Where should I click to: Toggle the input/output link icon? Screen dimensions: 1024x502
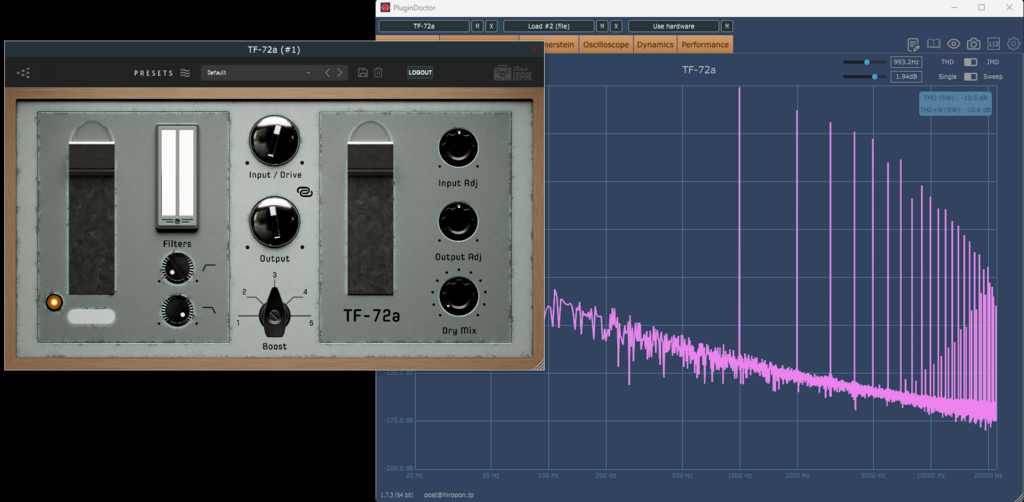click(304, 192)
